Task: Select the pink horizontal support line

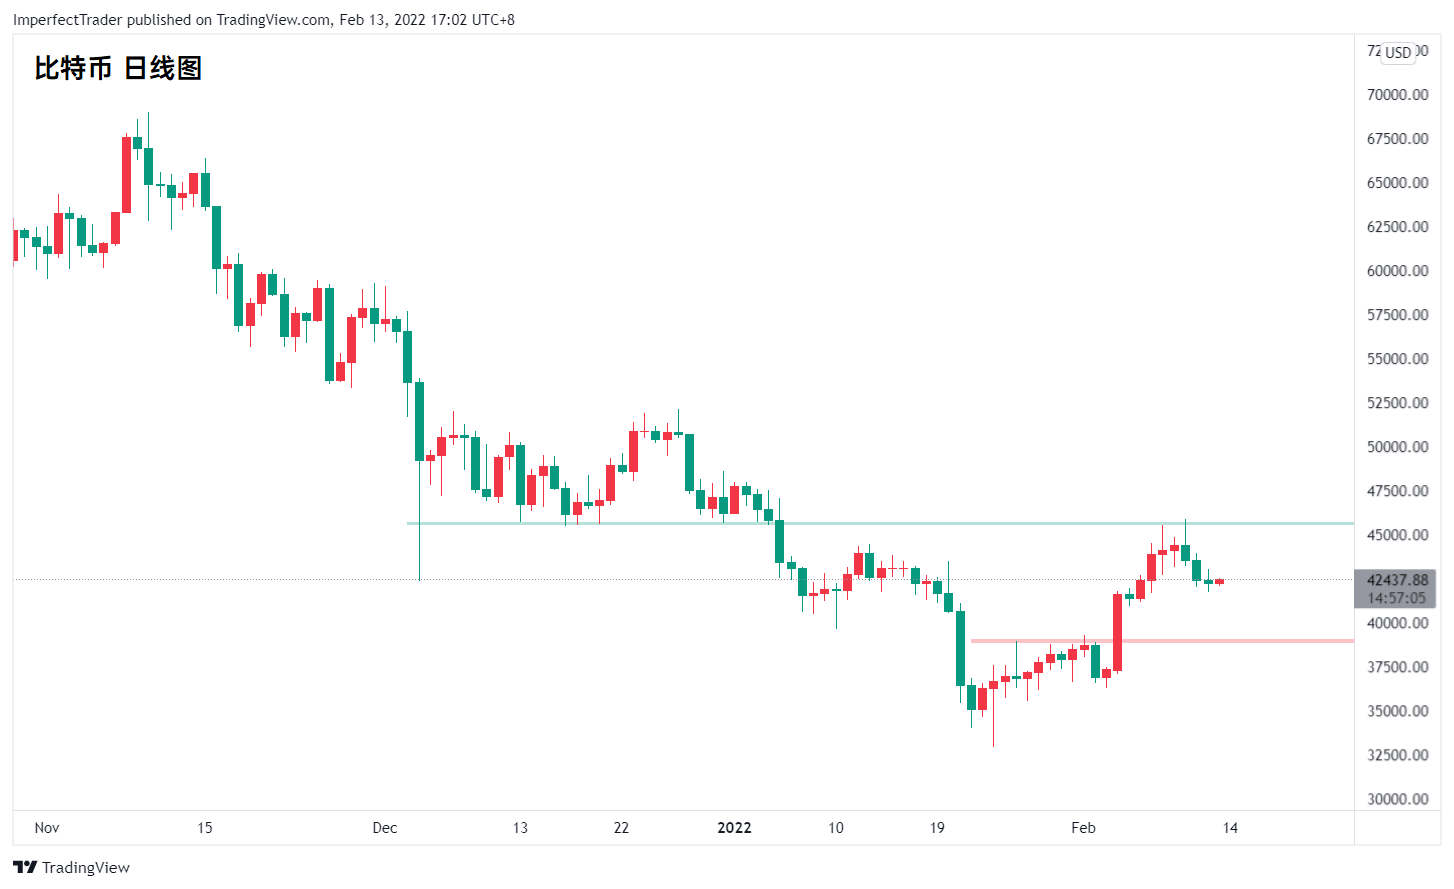Action: [1162, 640]
